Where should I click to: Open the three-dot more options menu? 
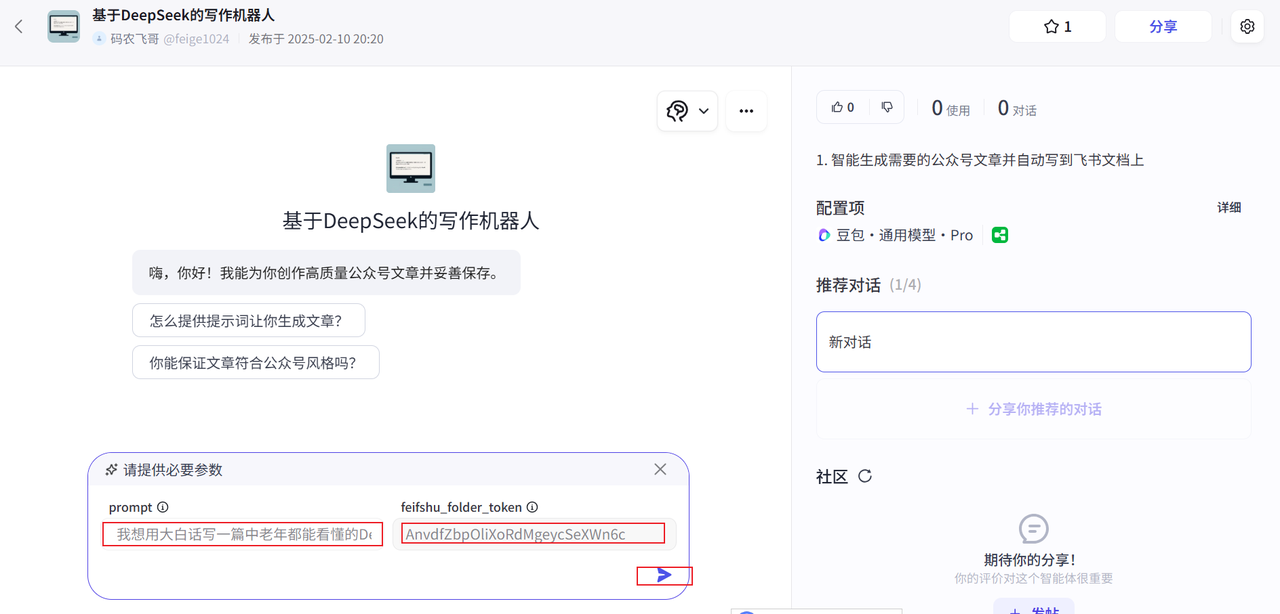[746, 111]
